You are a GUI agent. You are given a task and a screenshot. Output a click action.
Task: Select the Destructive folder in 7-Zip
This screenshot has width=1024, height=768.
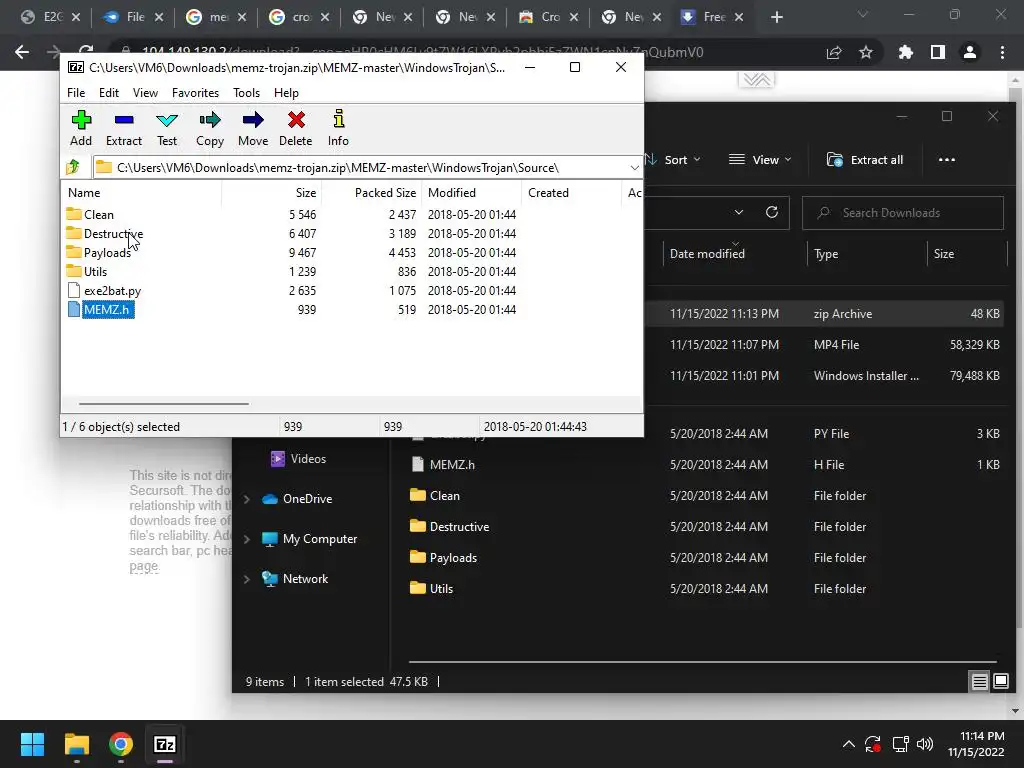tap(113, 233)
